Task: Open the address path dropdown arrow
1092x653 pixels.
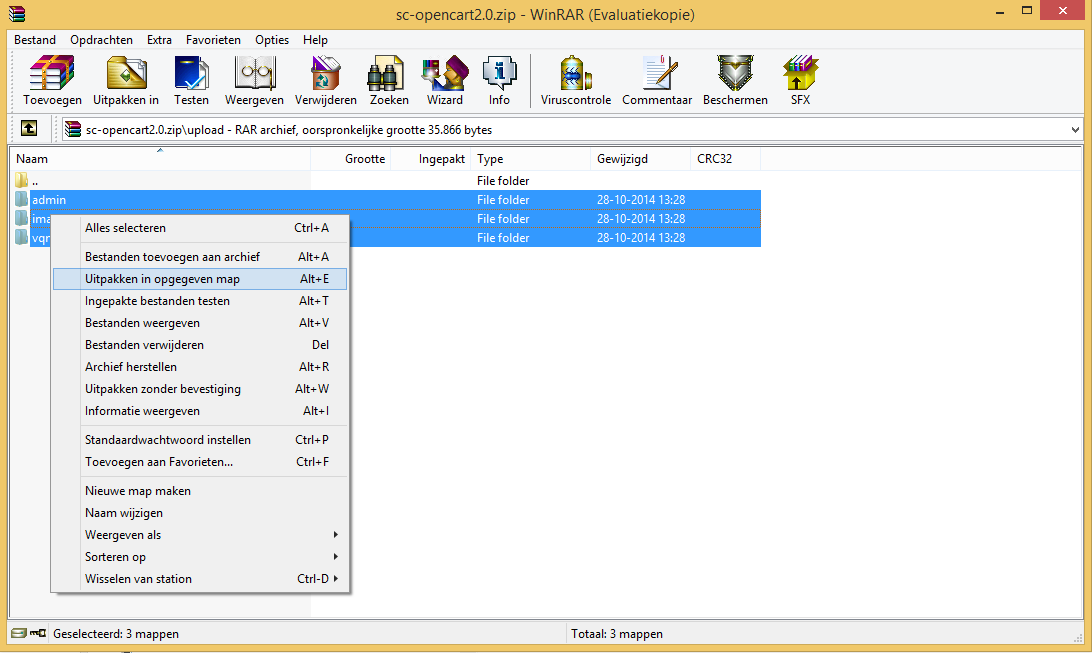Action: coord(1075,129)
